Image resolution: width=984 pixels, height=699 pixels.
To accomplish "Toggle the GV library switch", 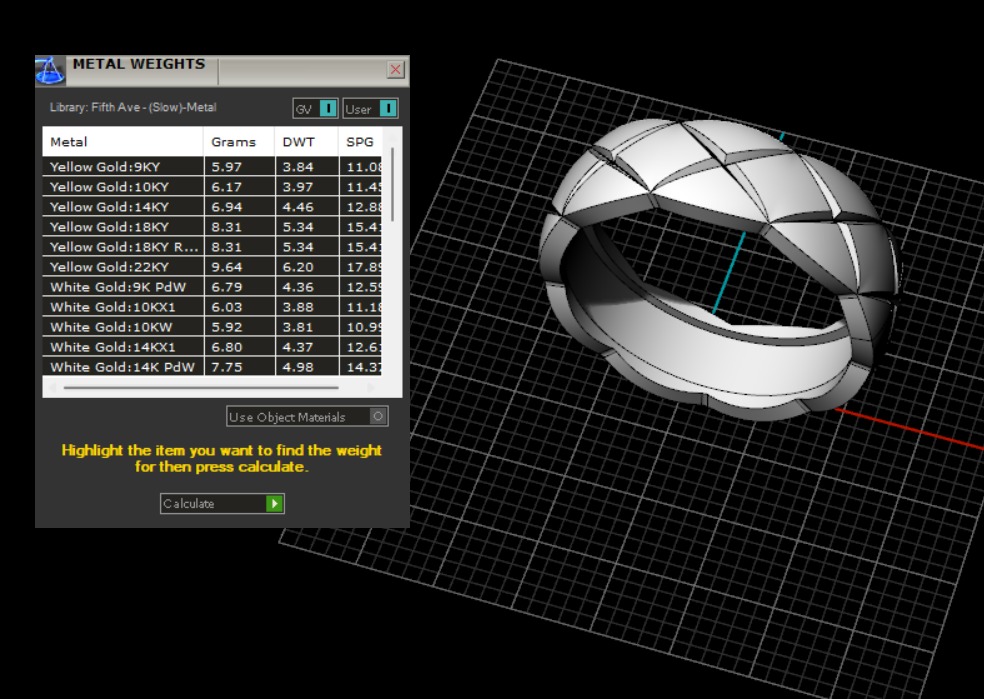I will point(316,109).
